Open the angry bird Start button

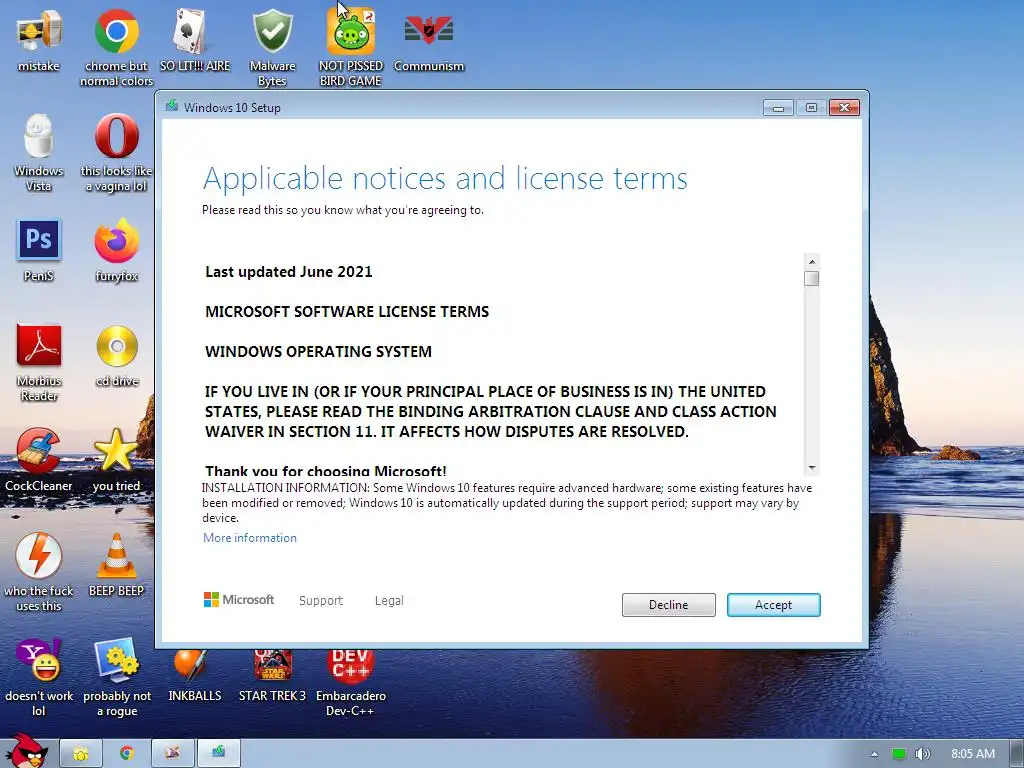(25, 751)
